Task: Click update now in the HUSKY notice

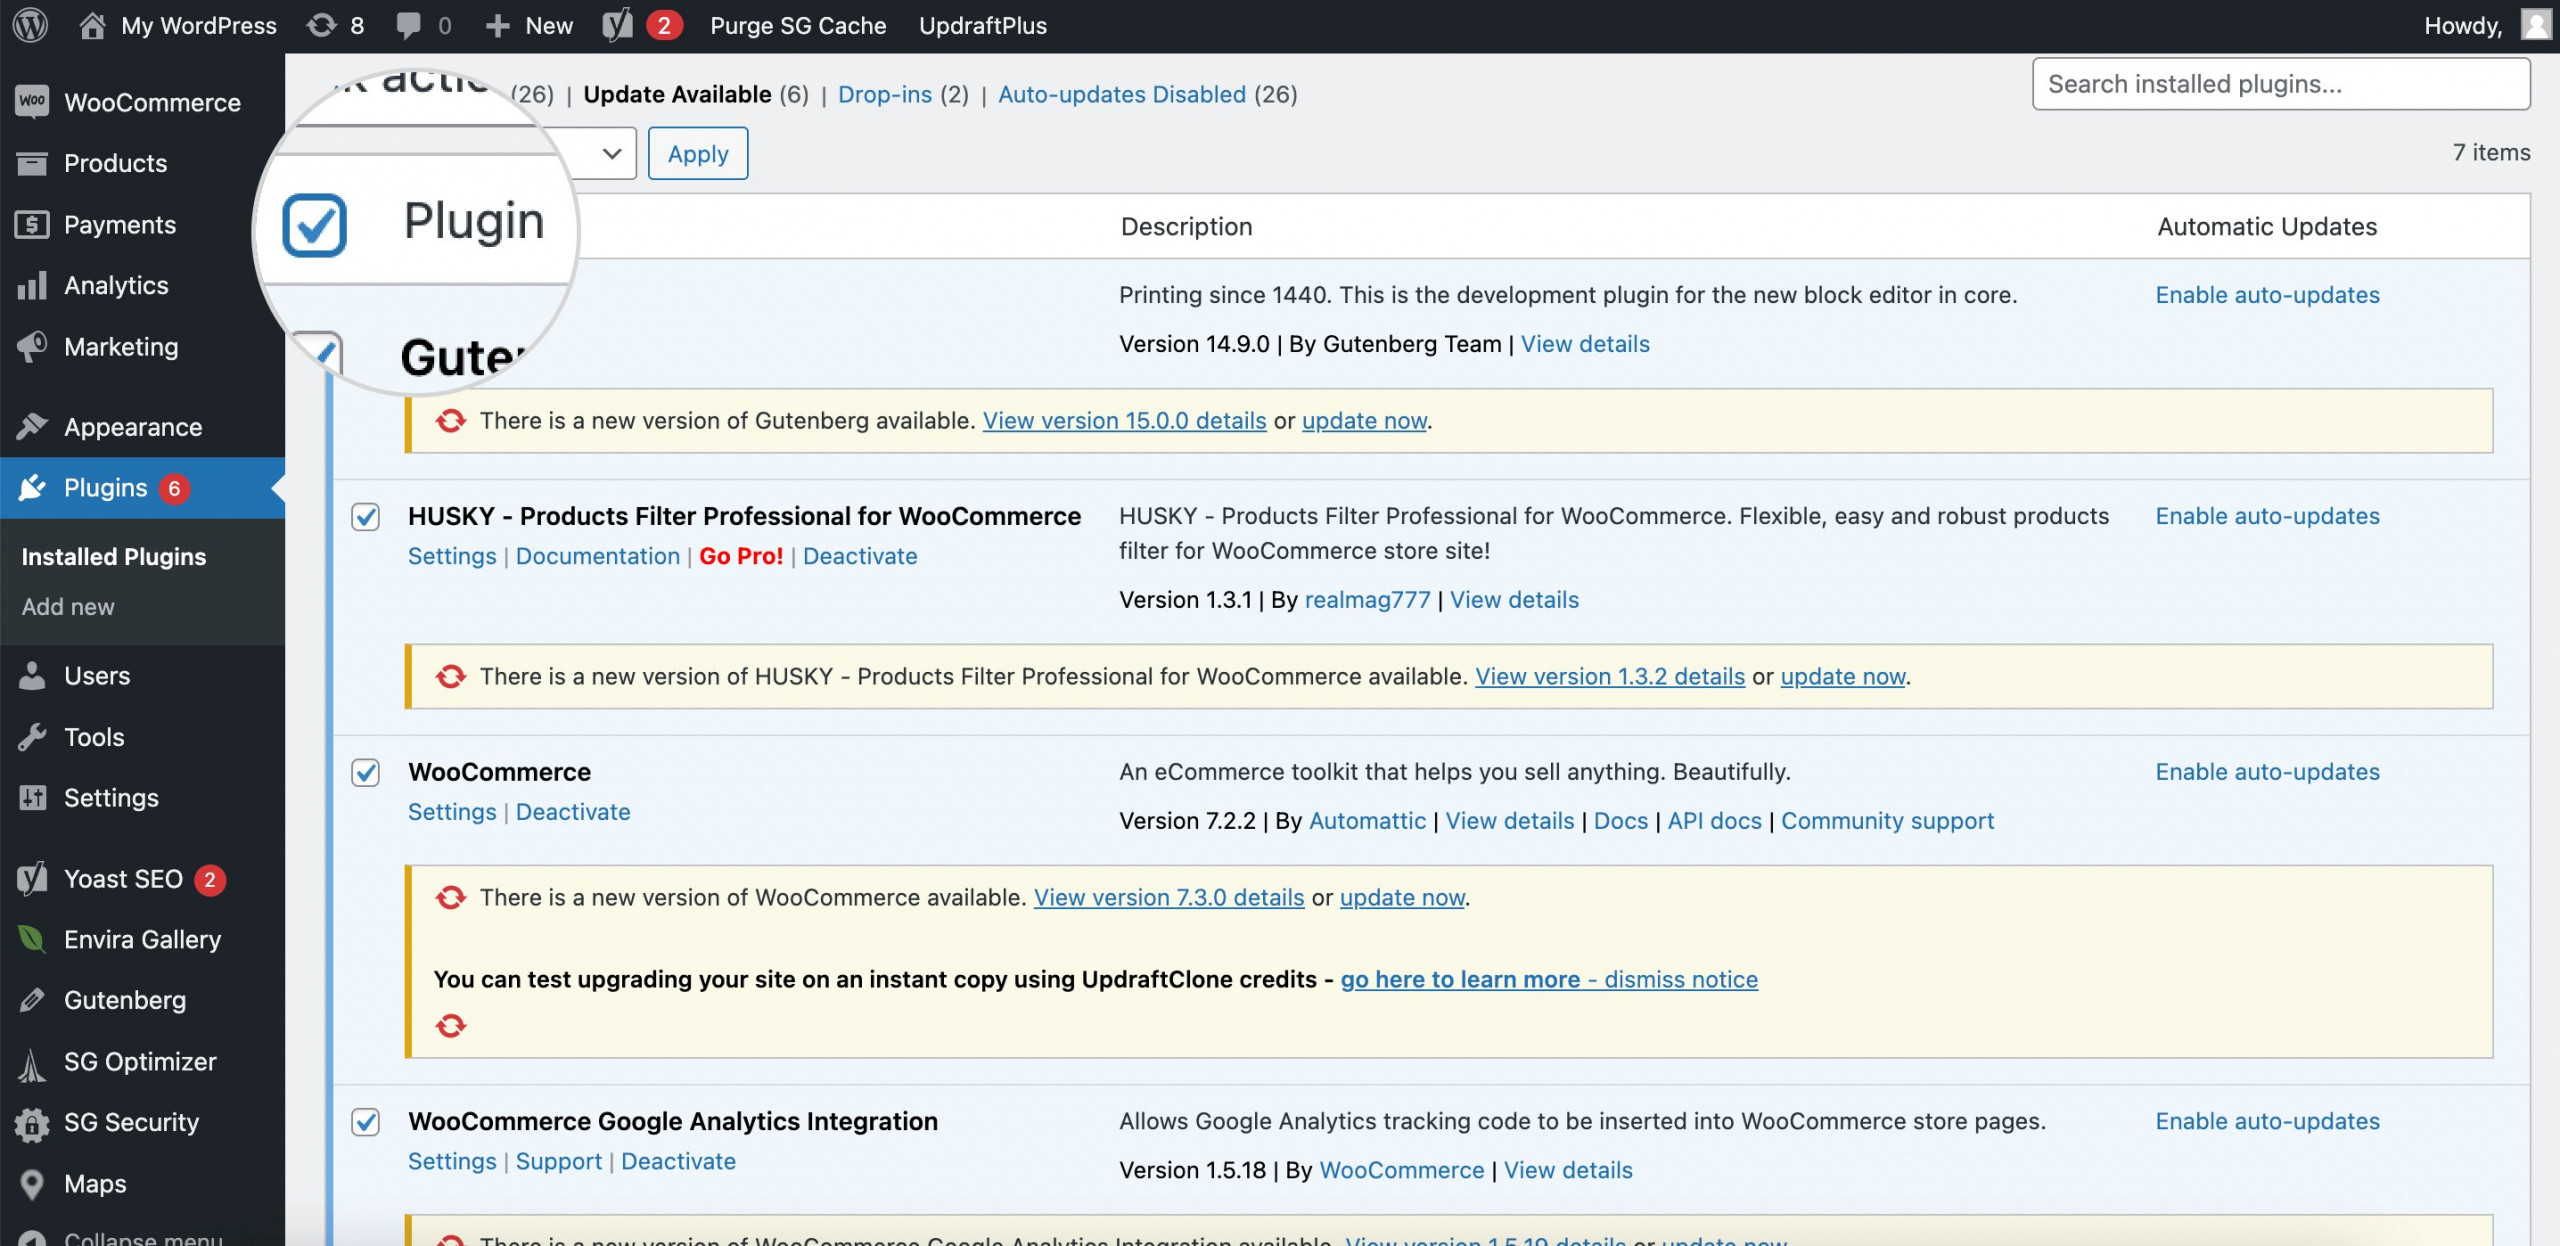Action: tap(1843, 677)
